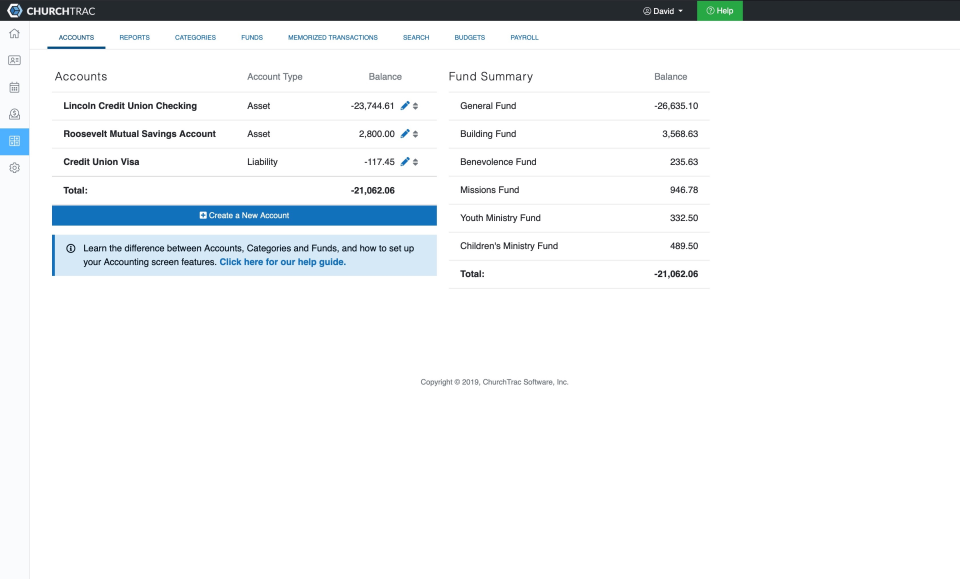Click the copyright ChurchTrac Software text

pos(495,382)
